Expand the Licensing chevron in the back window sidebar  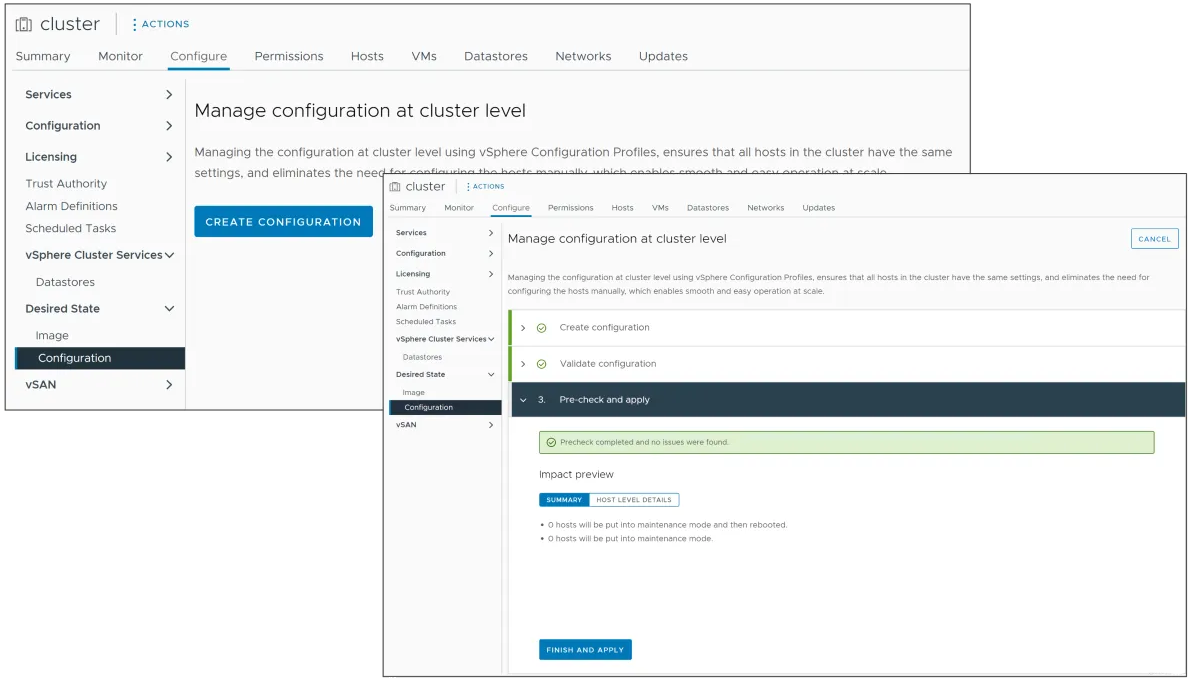pos(169,157)
